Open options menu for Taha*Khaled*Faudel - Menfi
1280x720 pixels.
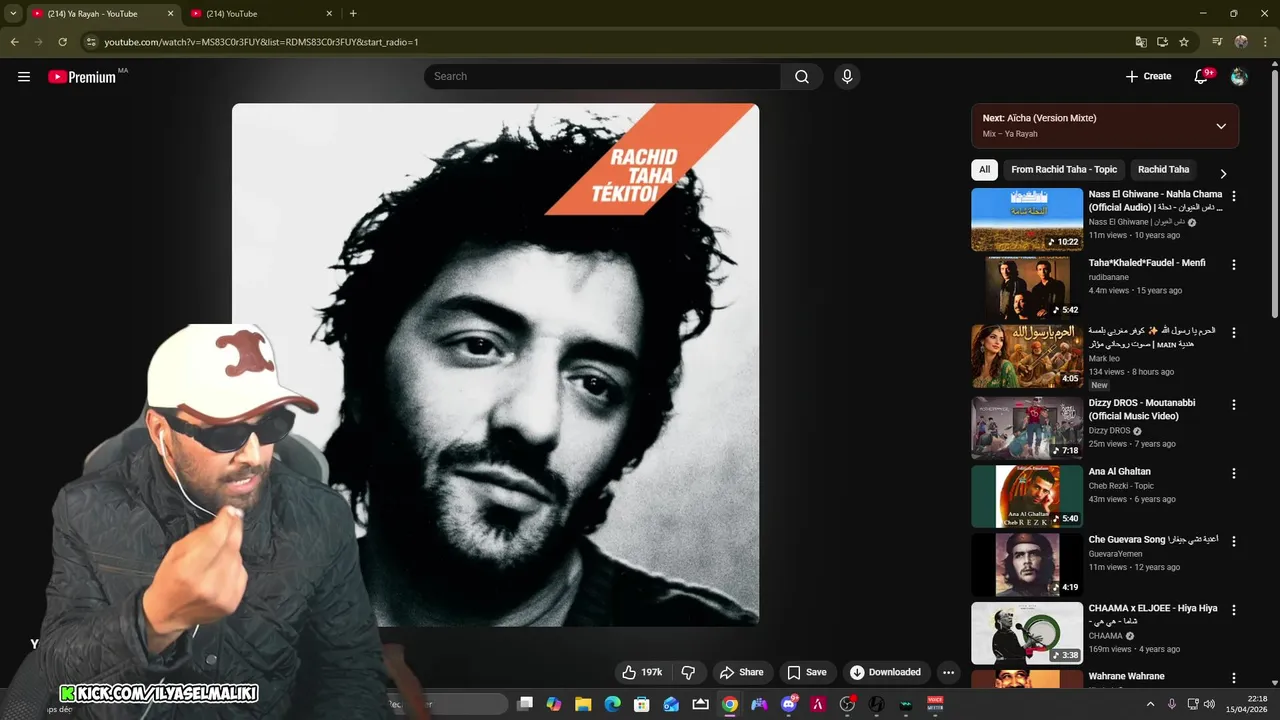(1233, 265)
